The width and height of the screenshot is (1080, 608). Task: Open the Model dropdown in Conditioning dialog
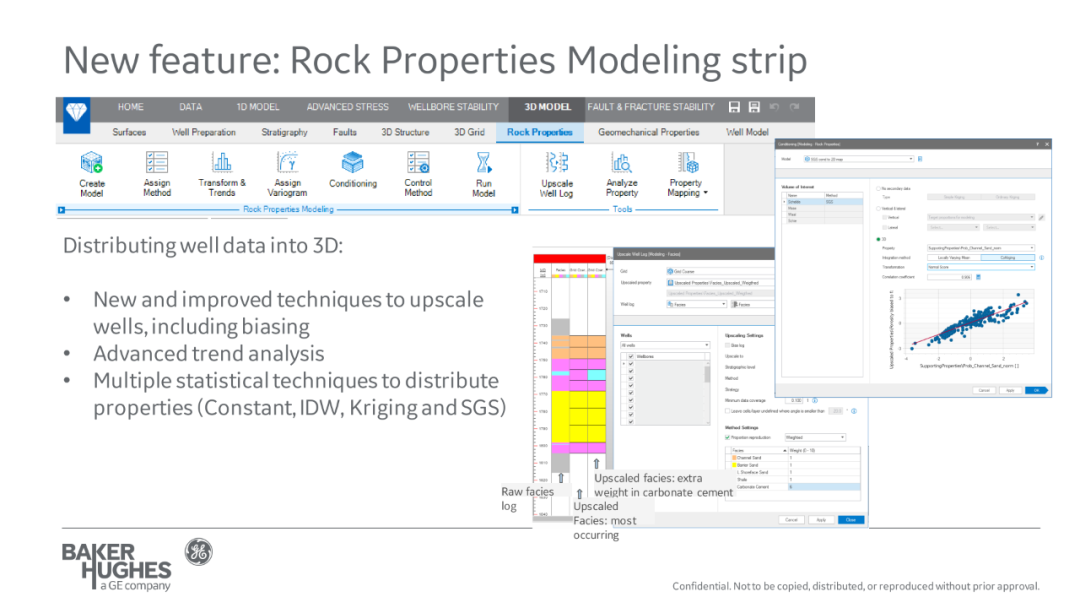click(x=858, y=159)
